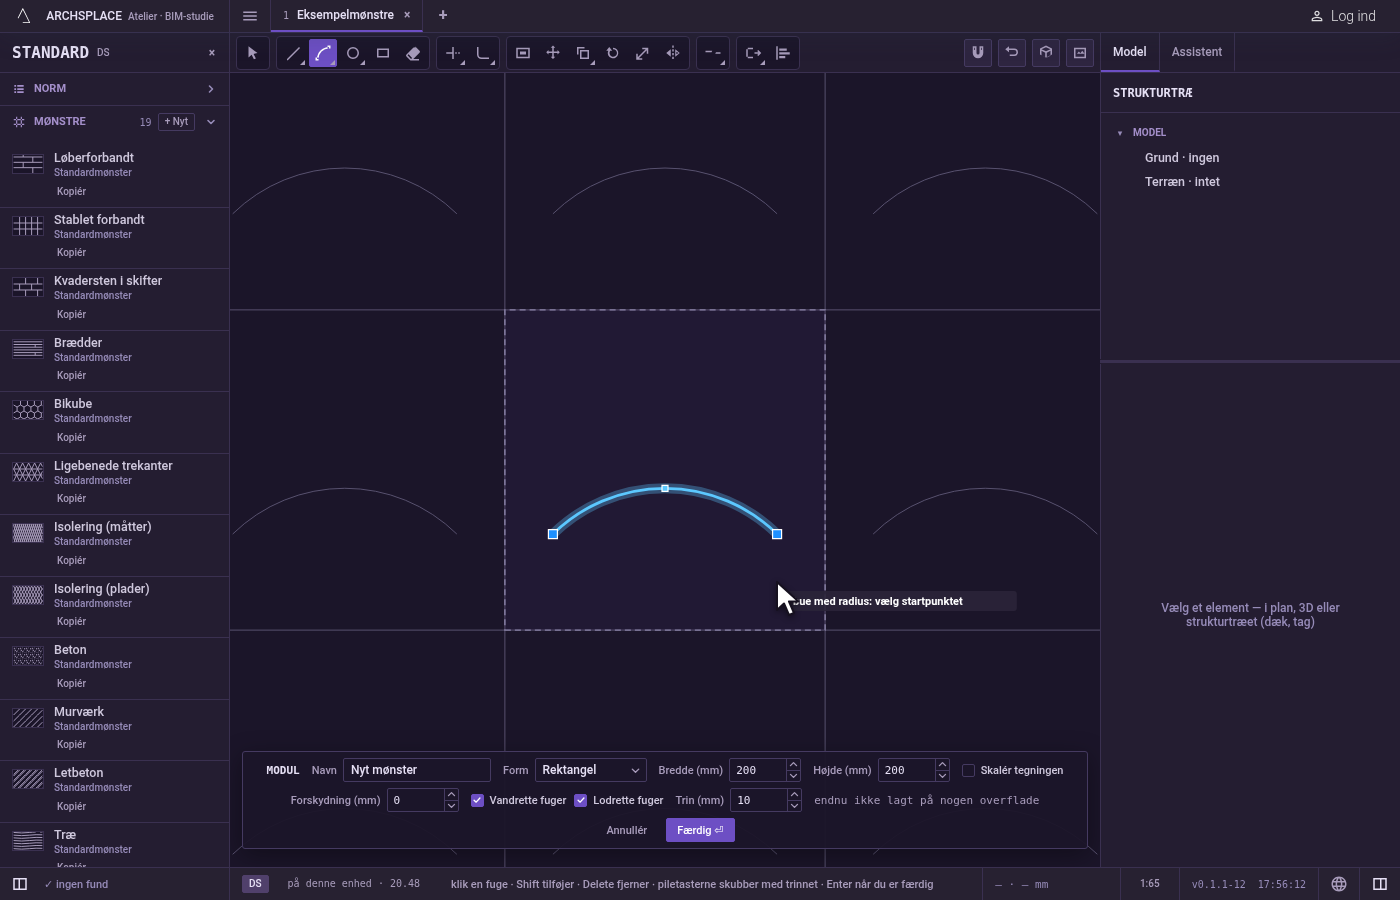1400x900 pixels.
Task: Click Annullér to cancel the module
Action: [x=627, y=830]
